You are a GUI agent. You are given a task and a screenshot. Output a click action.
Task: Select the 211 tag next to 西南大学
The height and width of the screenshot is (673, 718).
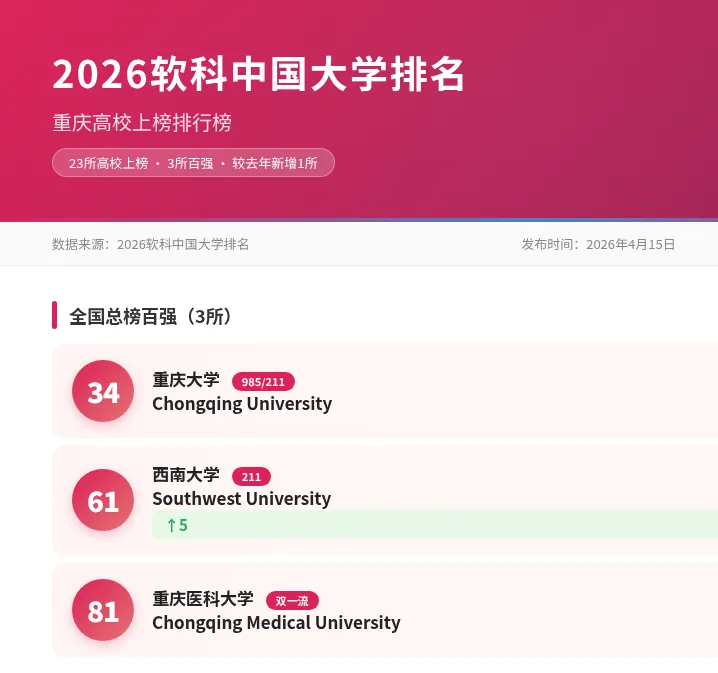click(251, 477)
